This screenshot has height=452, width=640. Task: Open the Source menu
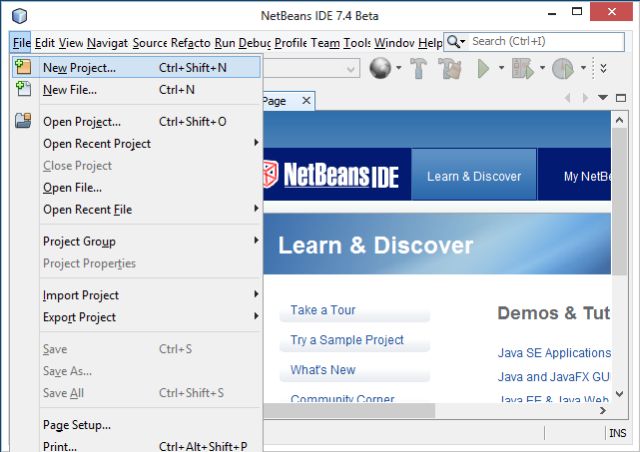click(150, 42)
